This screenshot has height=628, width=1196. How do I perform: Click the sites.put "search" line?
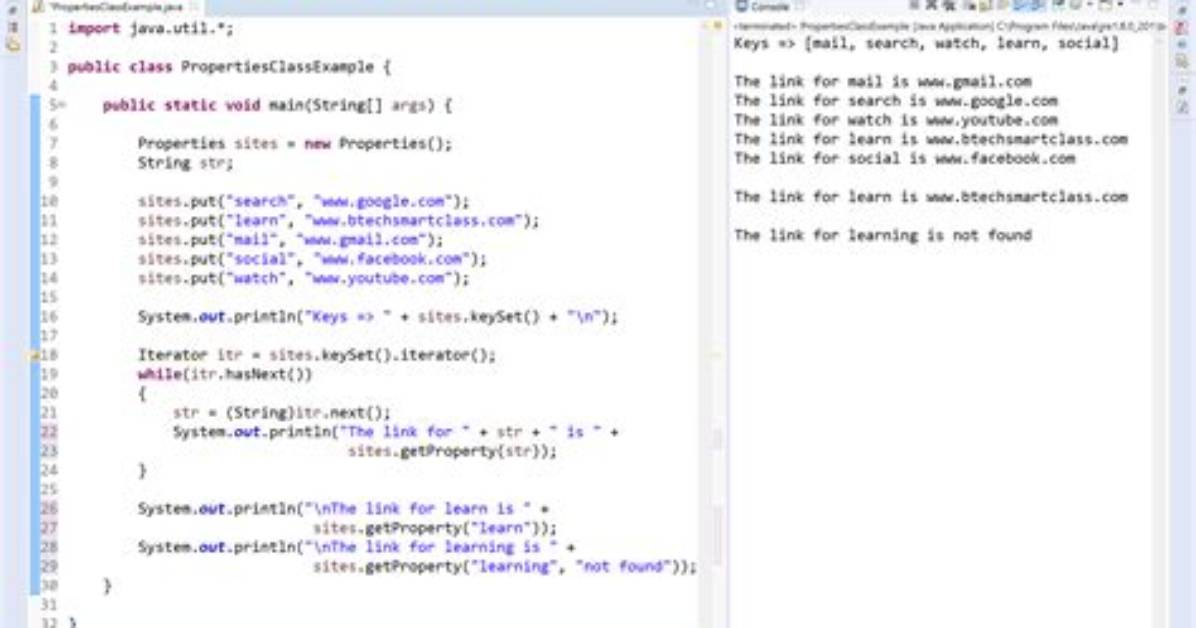(304, 201)
